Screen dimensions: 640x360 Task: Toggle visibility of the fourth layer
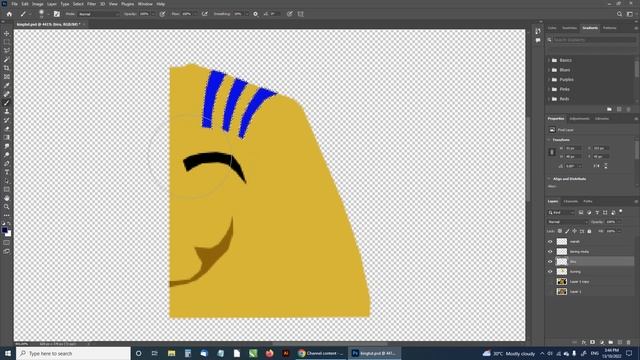[550, 271]
